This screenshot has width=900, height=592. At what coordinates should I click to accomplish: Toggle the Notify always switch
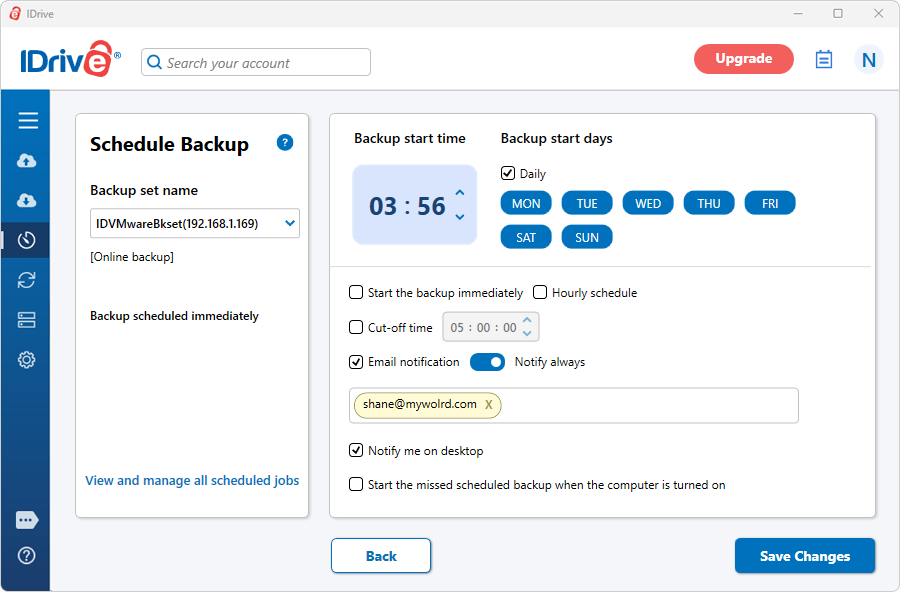487,362
